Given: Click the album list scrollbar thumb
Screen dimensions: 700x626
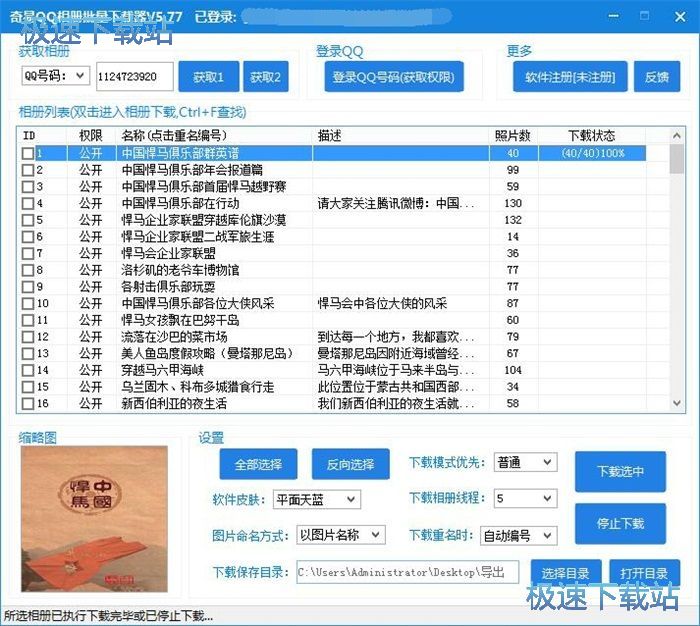Looking at the screenshot, I should click(x=677, y=159).
